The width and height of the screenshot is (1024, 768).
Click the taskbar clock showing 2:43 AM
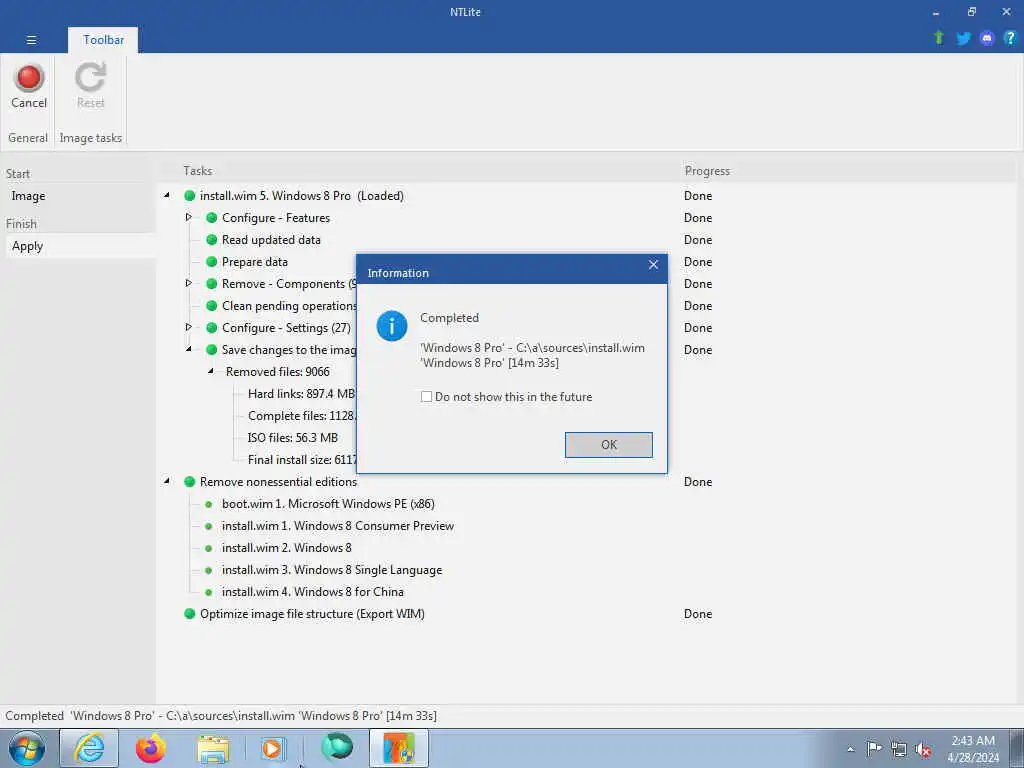(x=973, y=748)
